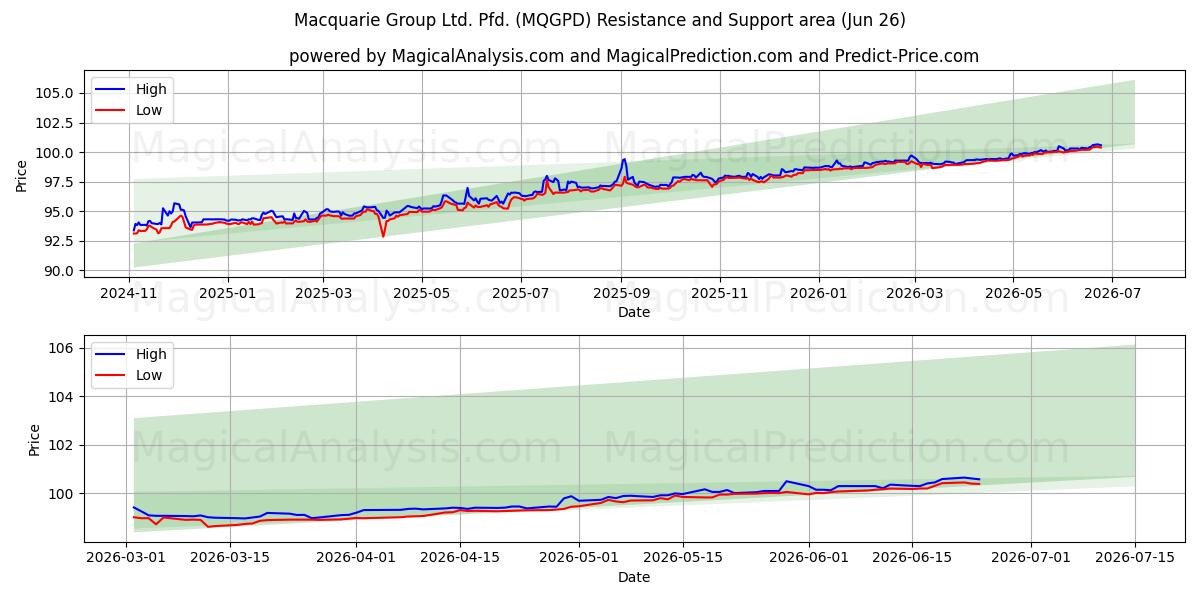Click the low price dip near 2025-04

coord(383,235)
